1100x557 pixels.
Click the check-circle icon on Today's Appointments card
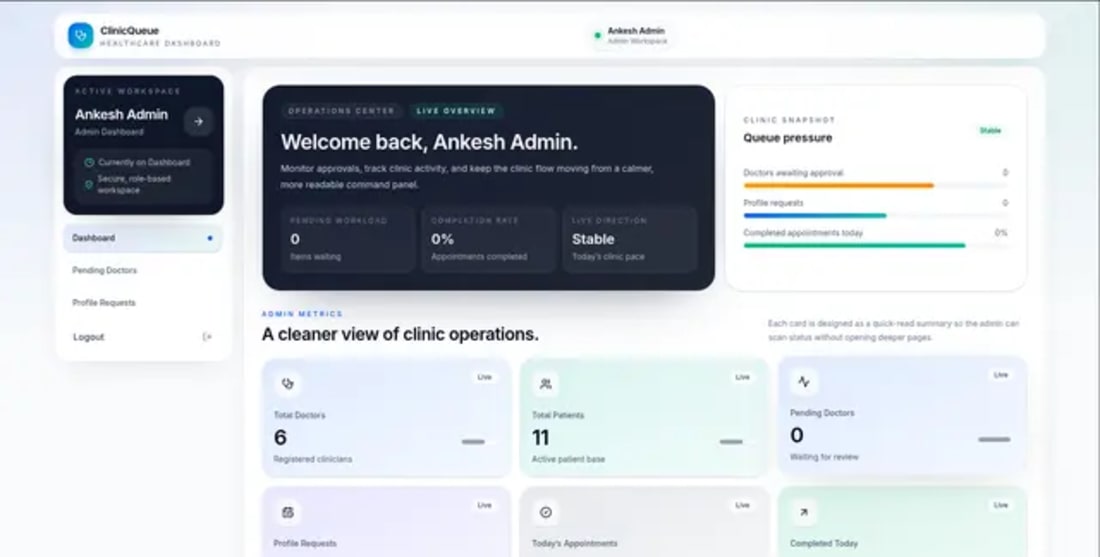pyautogui.click(x=546, y=512)
